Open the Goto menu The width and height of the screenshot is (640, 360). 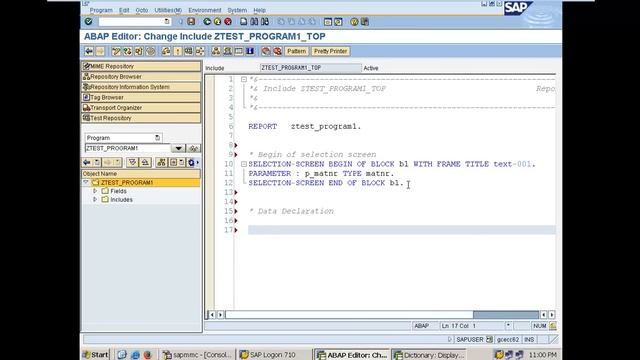(142, 10)
